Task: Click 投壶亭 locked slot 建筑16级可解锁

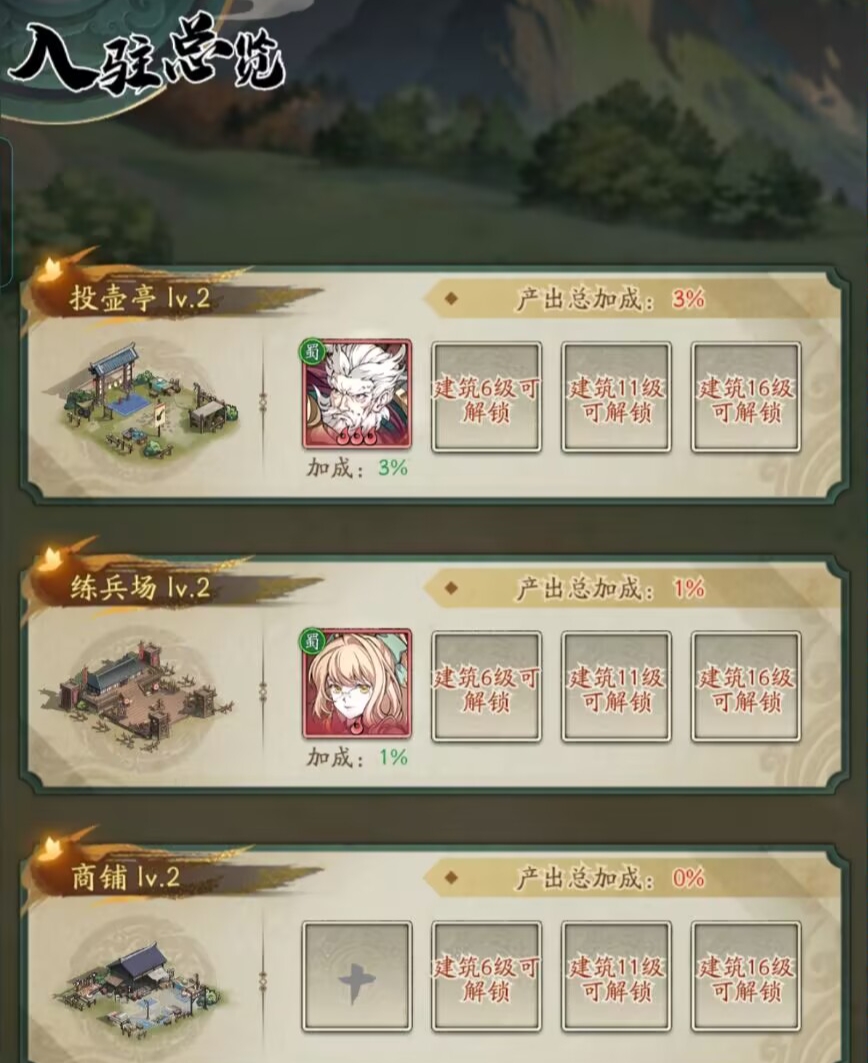Action: coord(746,397)
